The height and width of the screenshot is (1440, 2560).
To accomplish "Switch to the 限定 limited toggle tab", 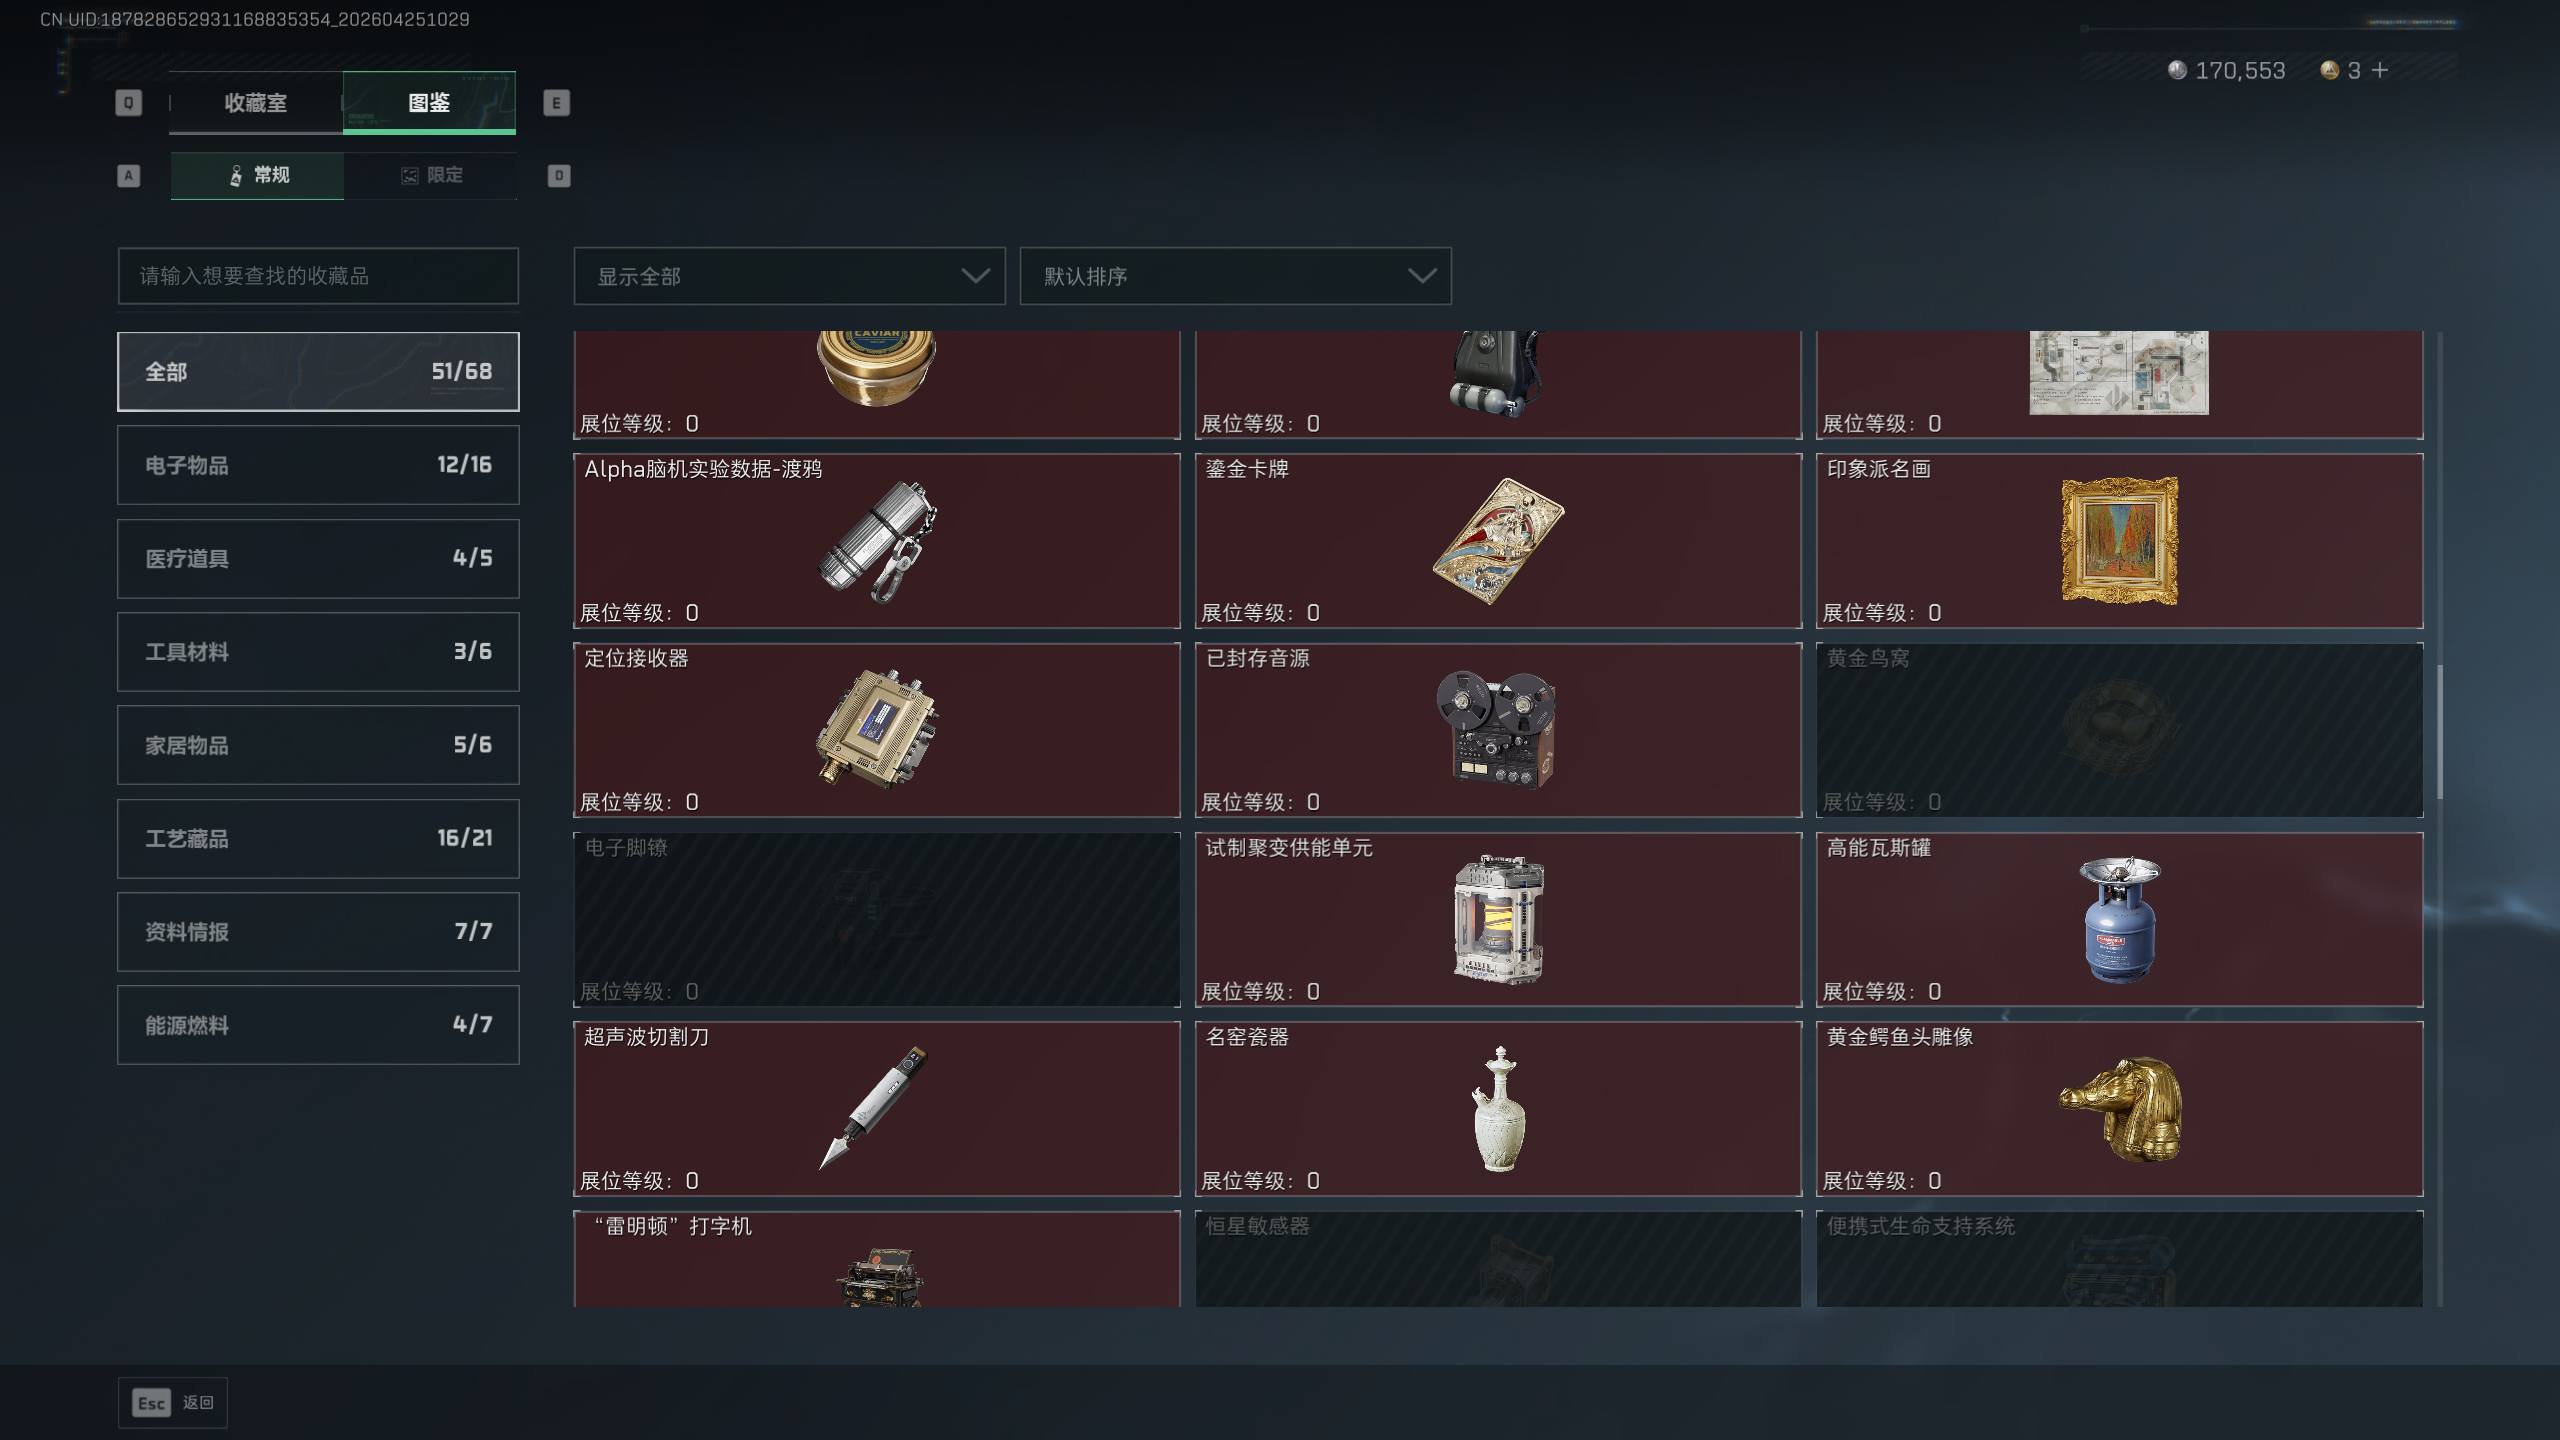I will tap(431, 175).
